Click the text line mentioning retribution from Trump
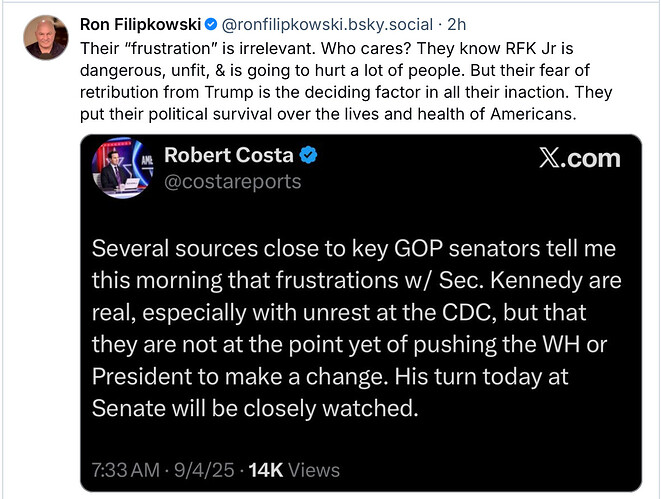Image resolution: width=661 pixels, height=499 pixels. click(346, 92)
